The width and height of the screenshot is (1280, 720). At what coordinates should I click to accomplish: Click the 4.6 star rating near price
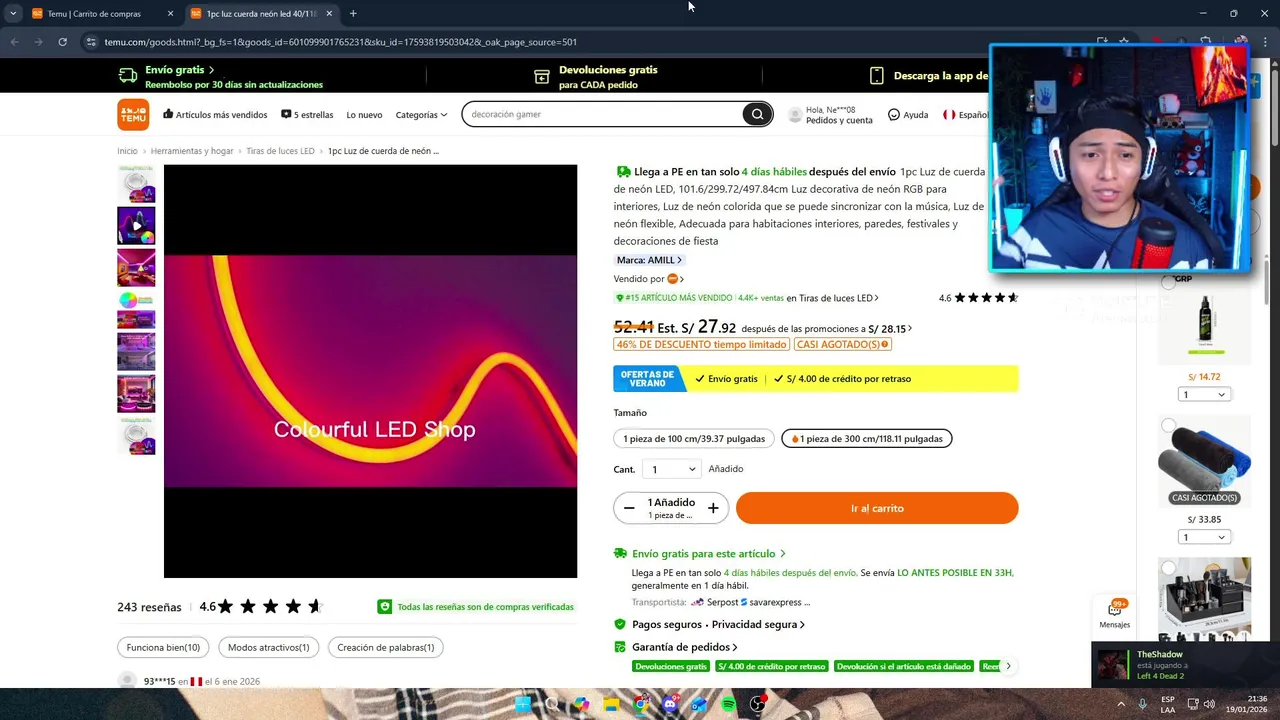click(x=978, y=298)
